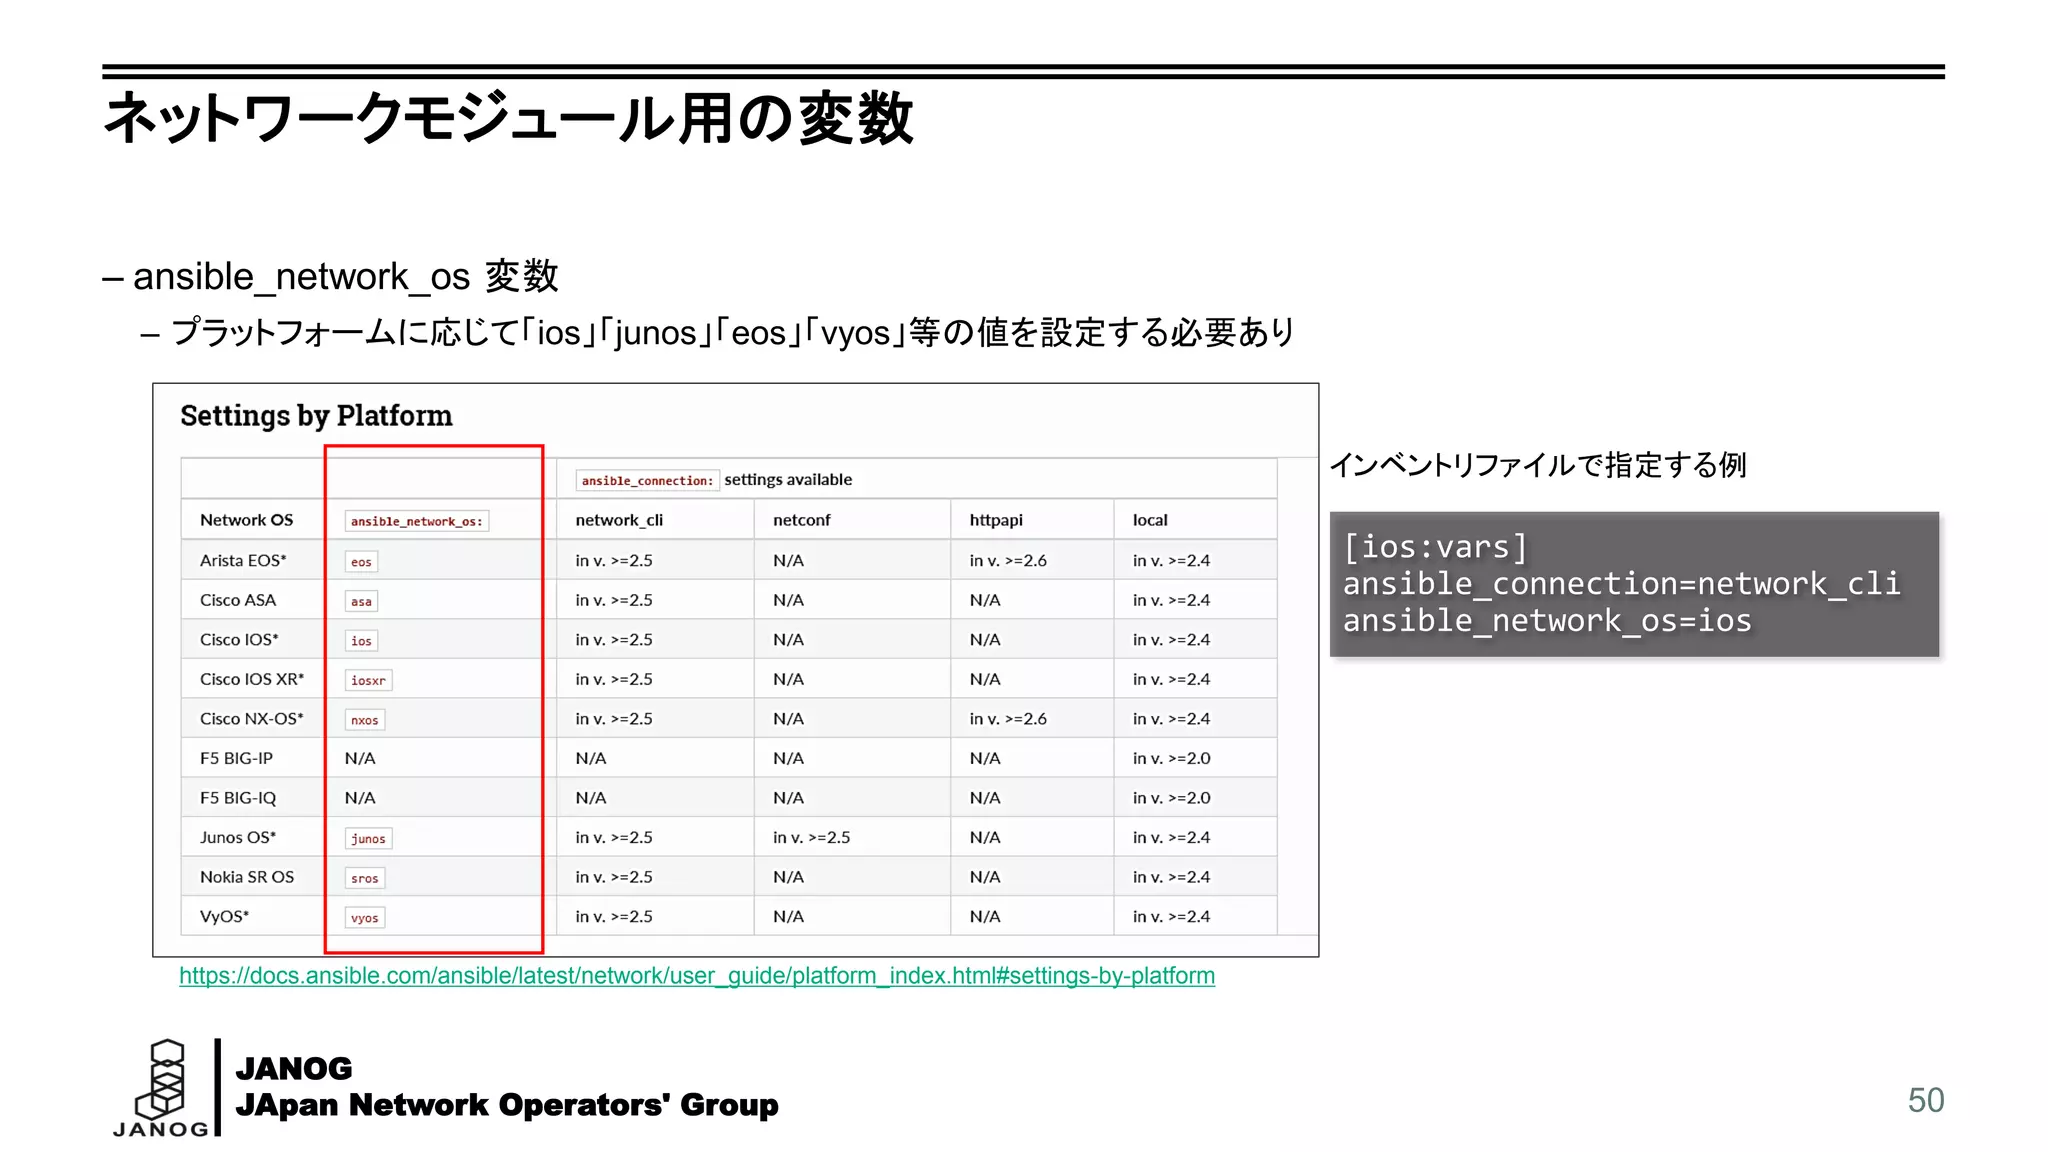Click the JANOG logo icon

tap(161, 1088)
